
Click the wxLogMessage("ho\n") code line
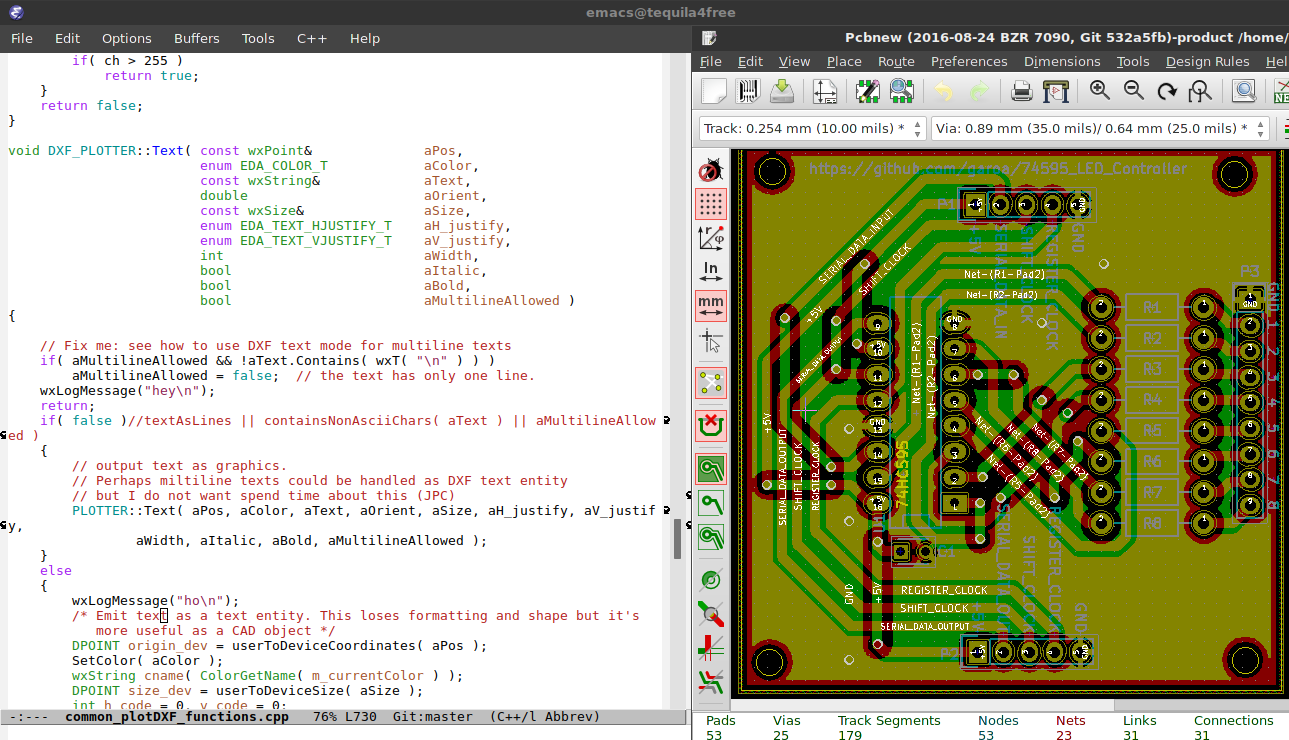click(x=156, y=600)
